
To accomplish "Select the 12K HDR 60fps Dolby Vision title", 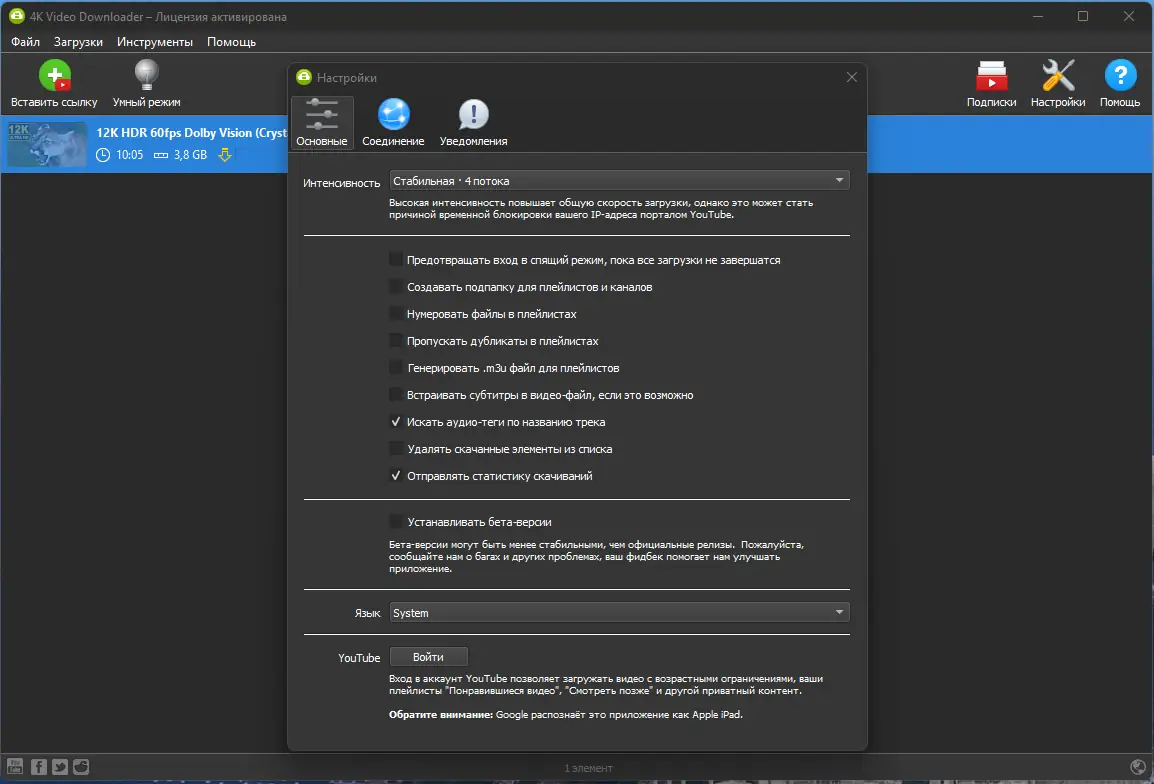I will [x=191, y=133].
